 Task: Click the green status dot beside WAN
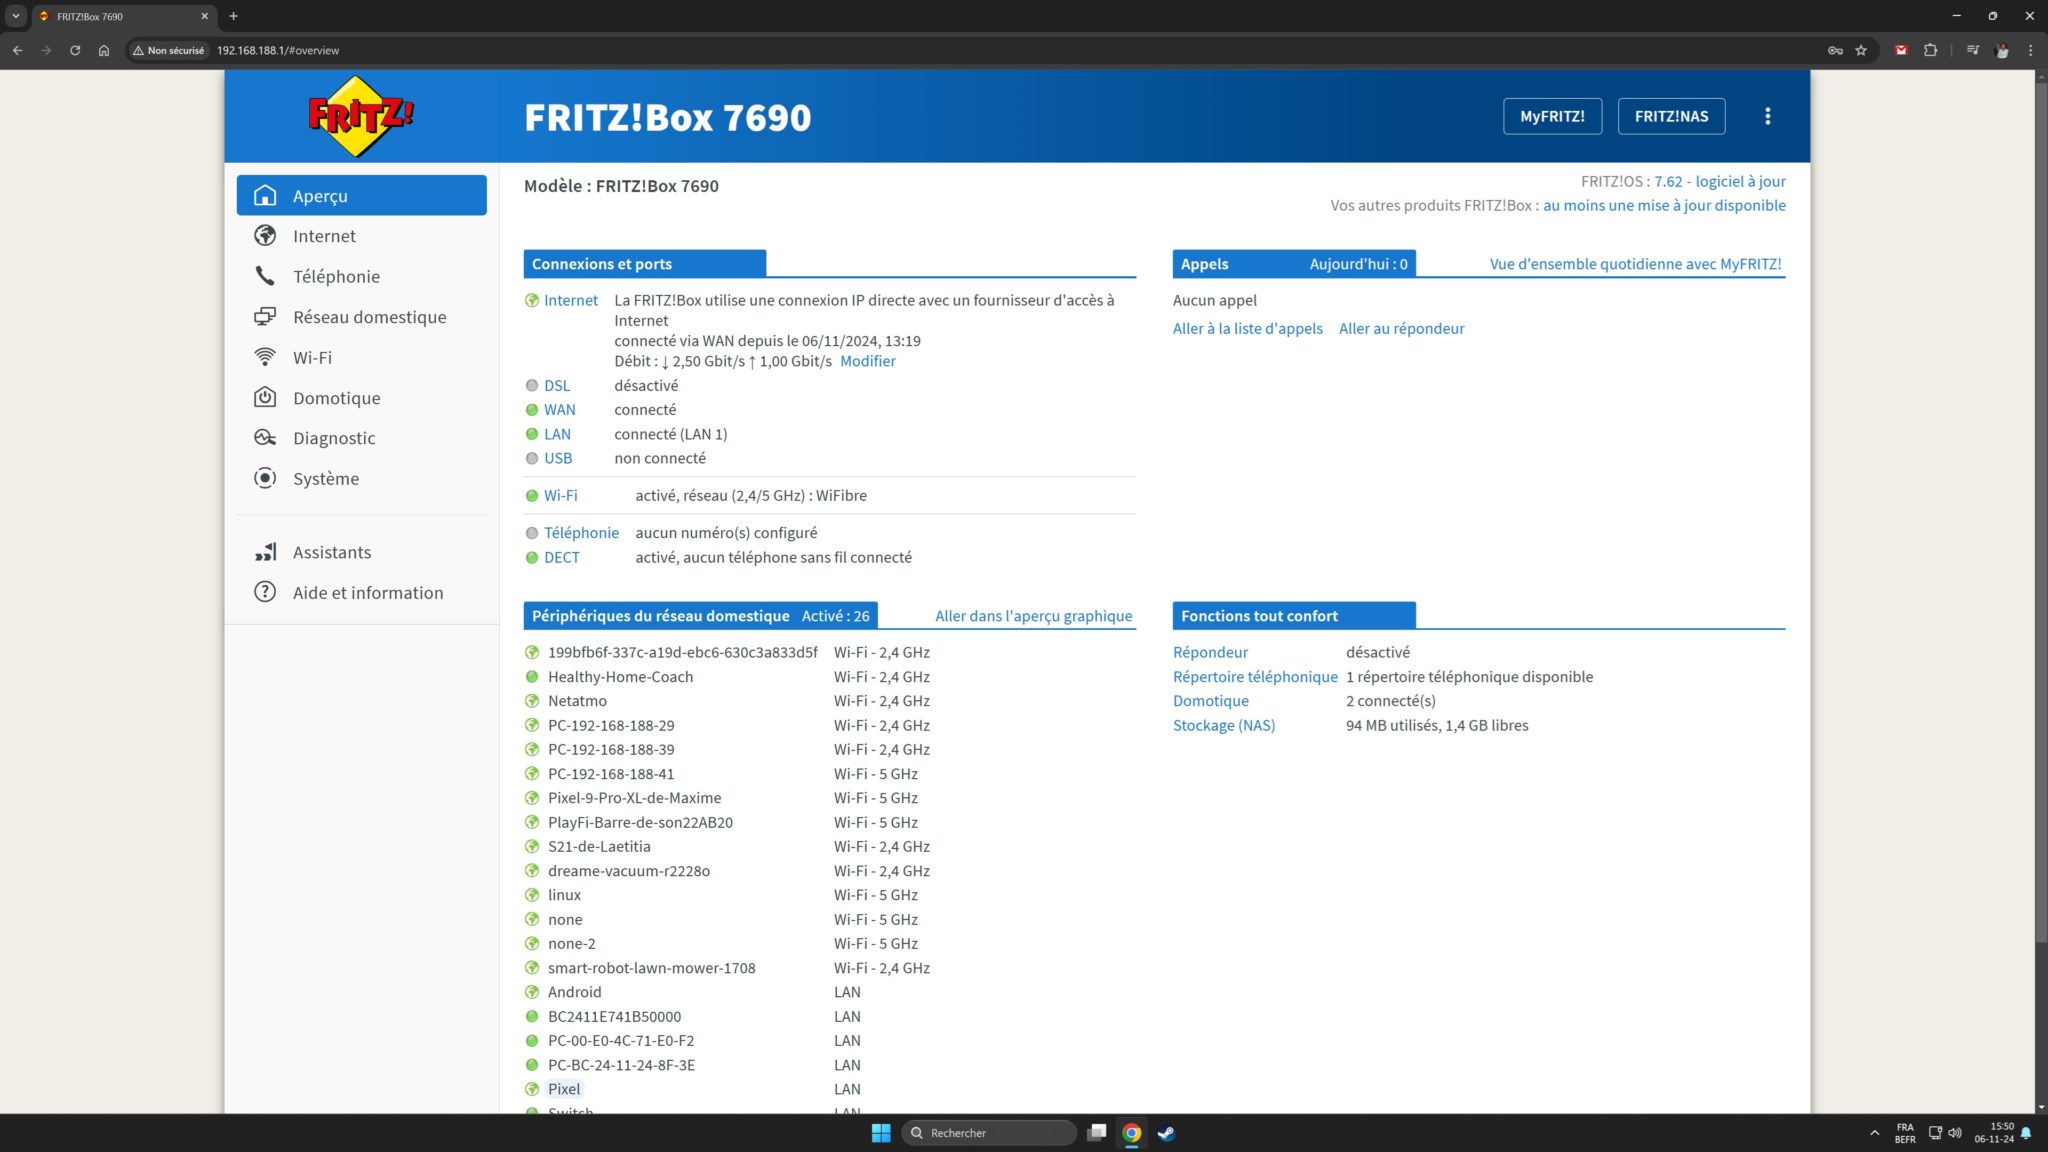(532, 410)
